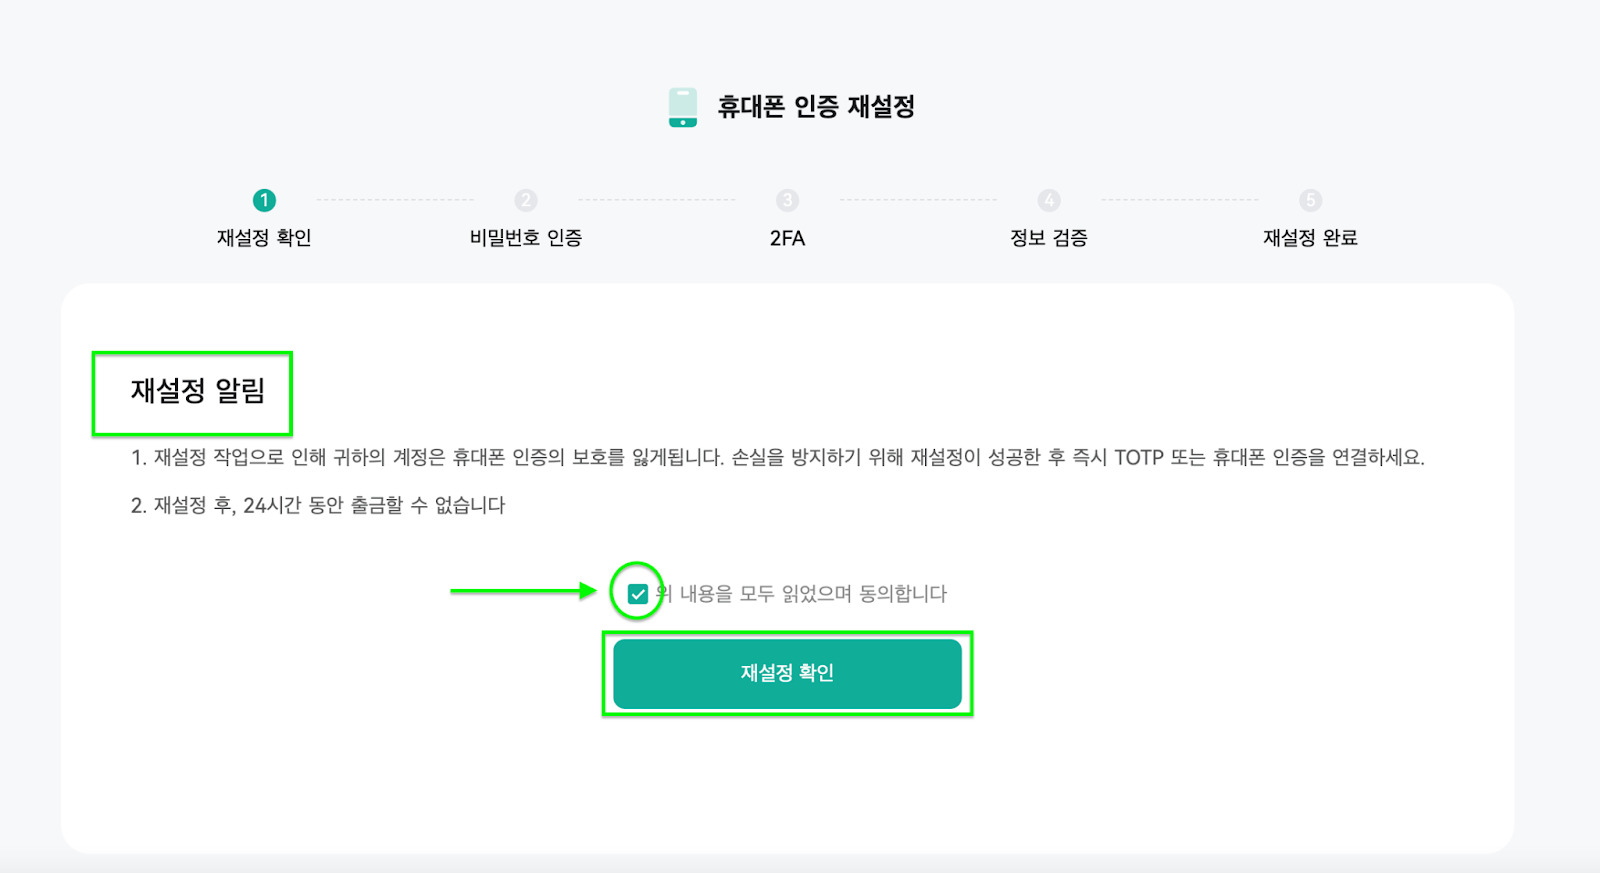Click the dotted progress line between steps 1 and 2
Viewport: 1600px width, 873px height.
pos(395,200)
